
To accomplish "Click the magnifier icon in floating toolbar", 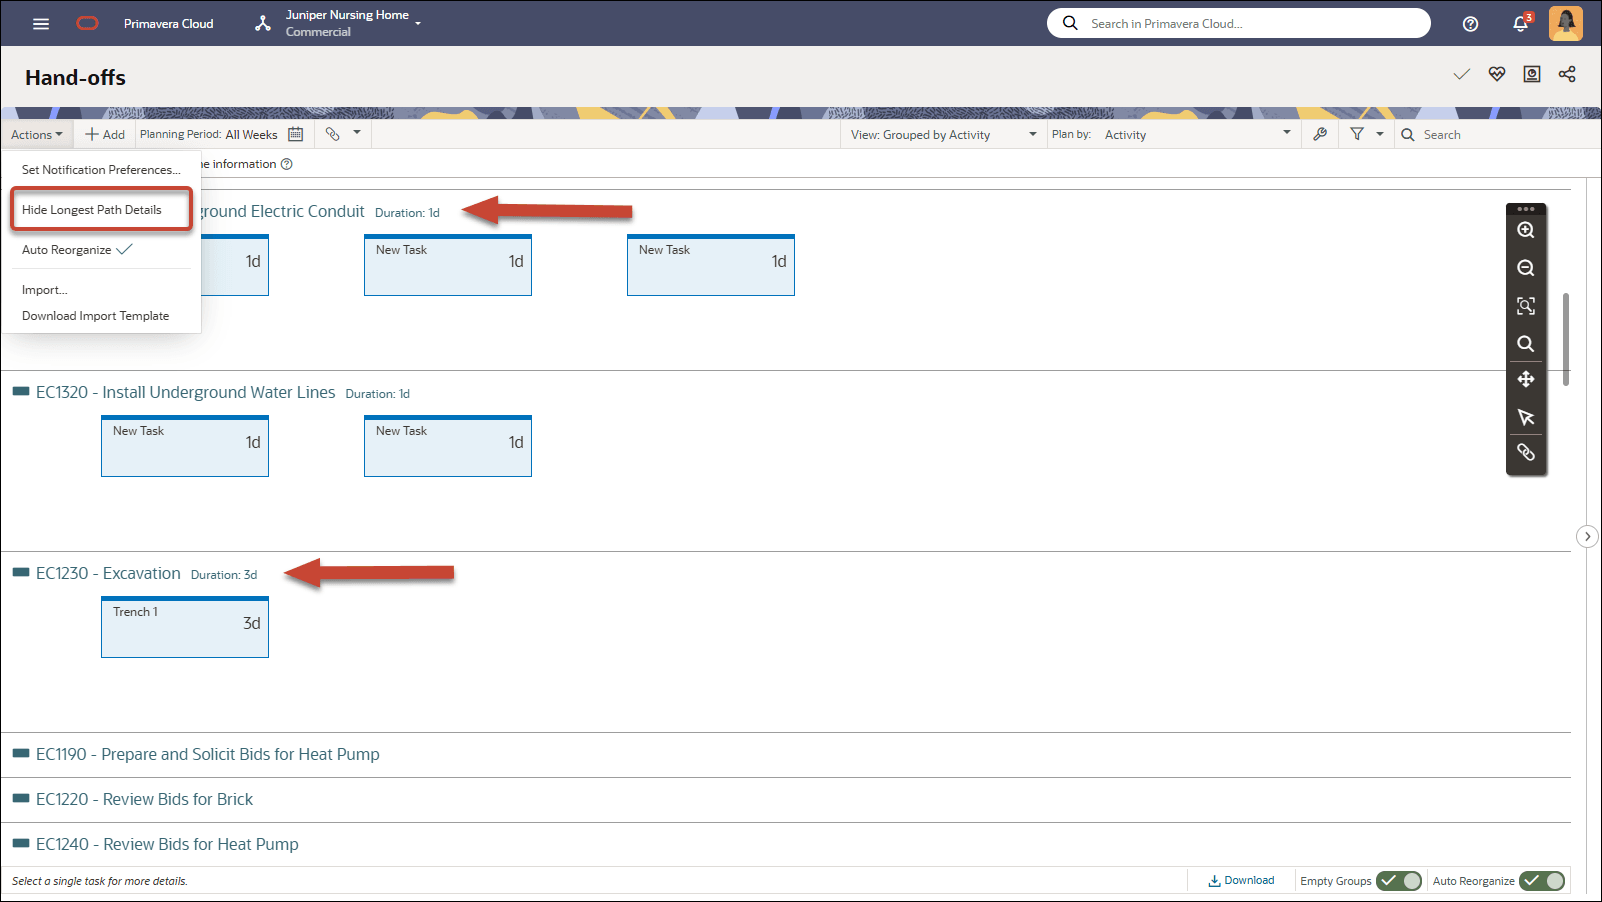I will click(x=1526, y=344).
